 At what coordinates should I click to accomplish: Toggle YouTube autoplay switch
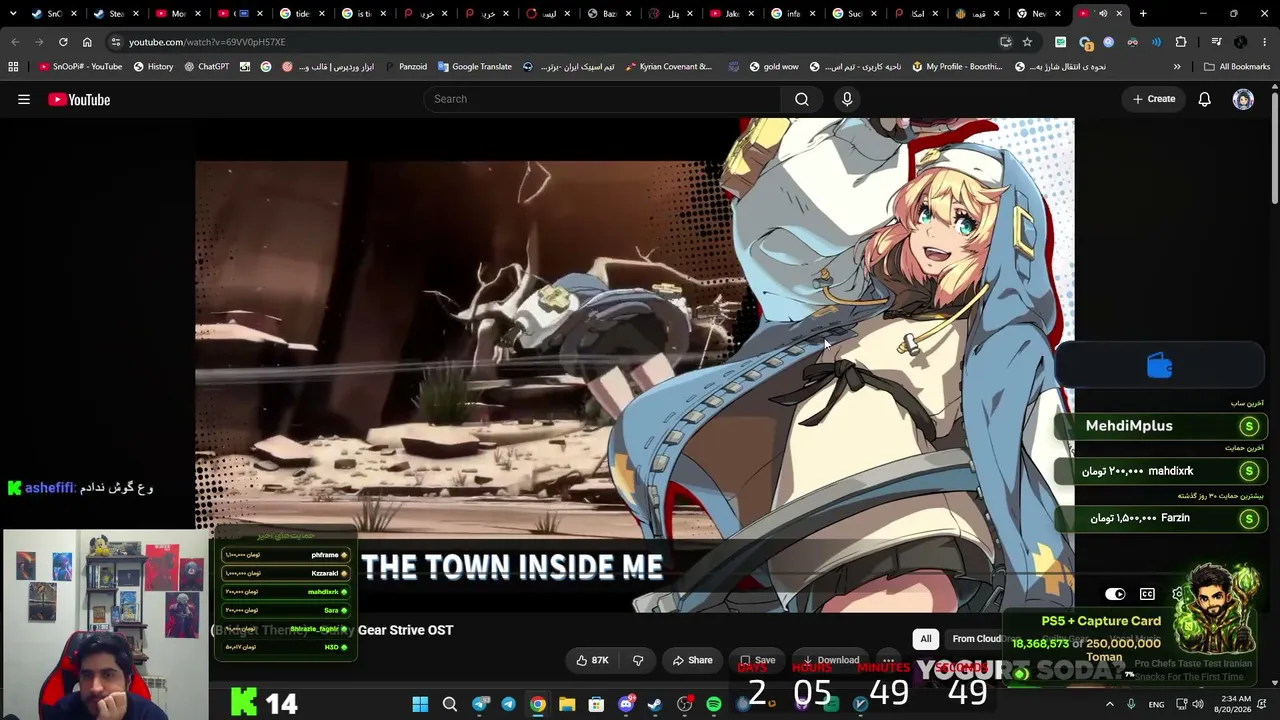[1115, 594]
